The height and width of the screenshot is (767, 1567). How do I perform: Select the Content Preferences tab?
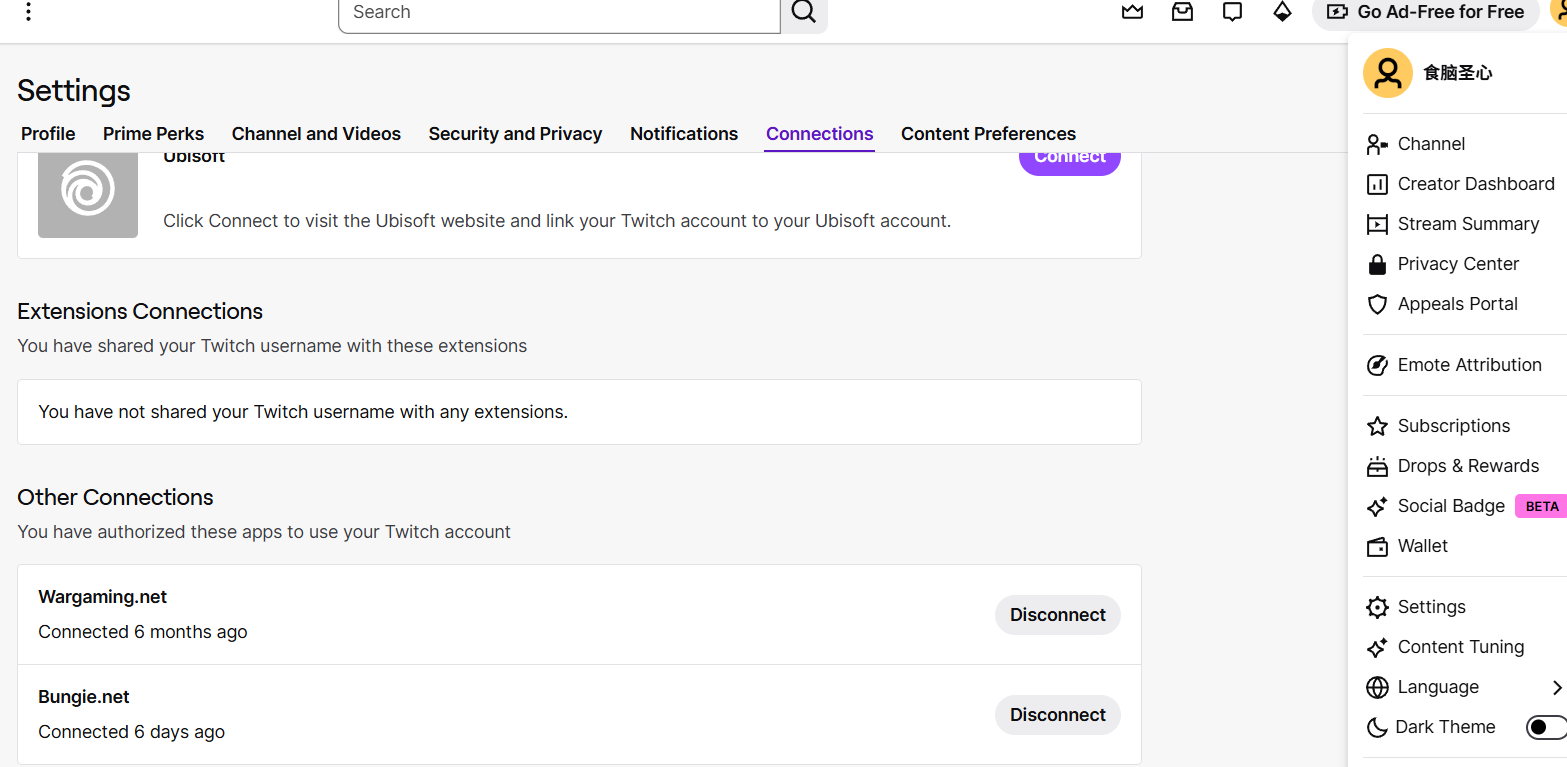(x=988, y=134)
